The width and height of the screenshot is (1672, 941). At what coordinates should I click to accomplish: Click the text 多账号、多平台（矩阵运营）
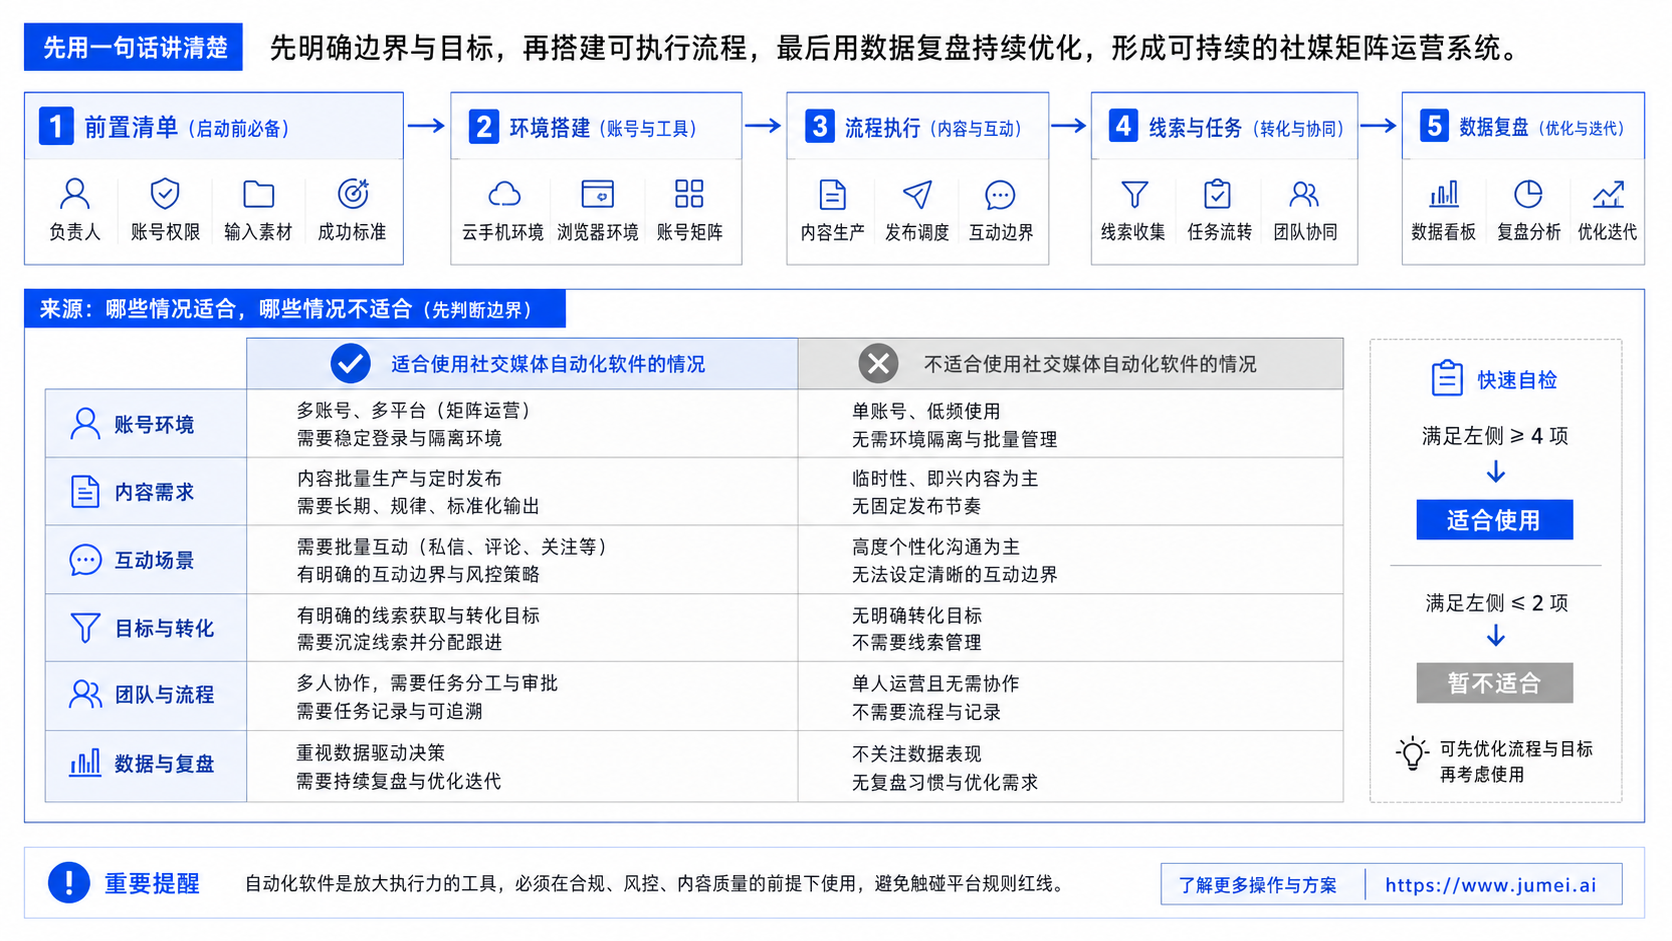tap(417, 410)
